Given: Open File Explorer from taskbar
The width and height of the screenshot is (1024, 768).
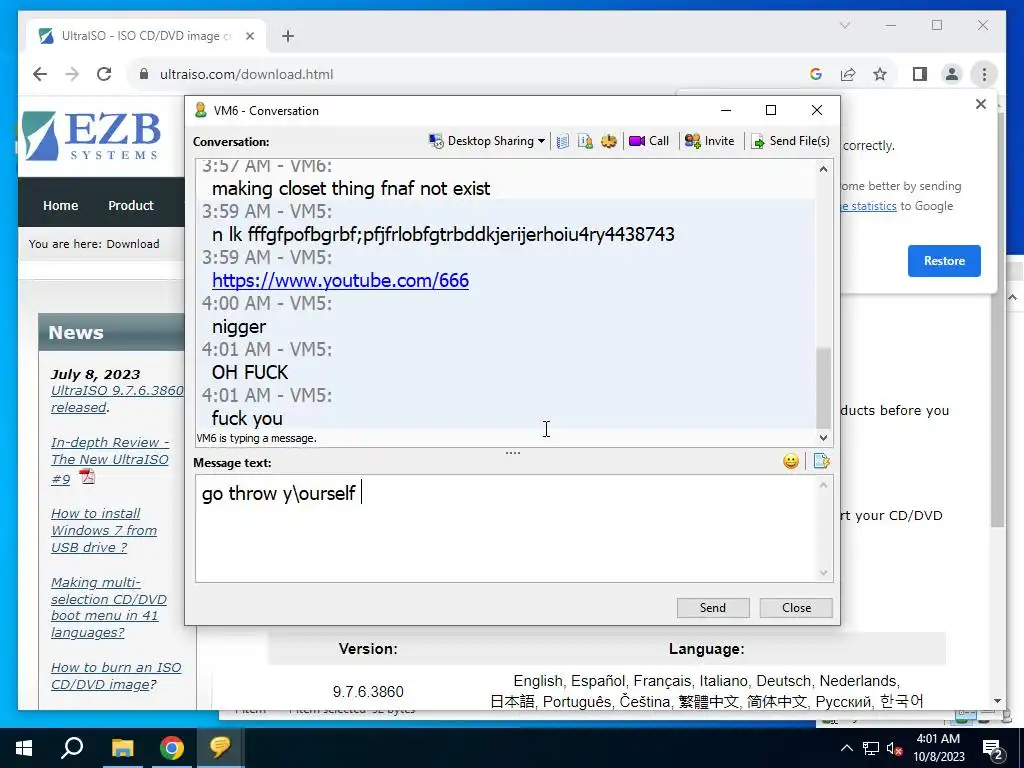Looking at the screenshot, I should coord(122,748).
